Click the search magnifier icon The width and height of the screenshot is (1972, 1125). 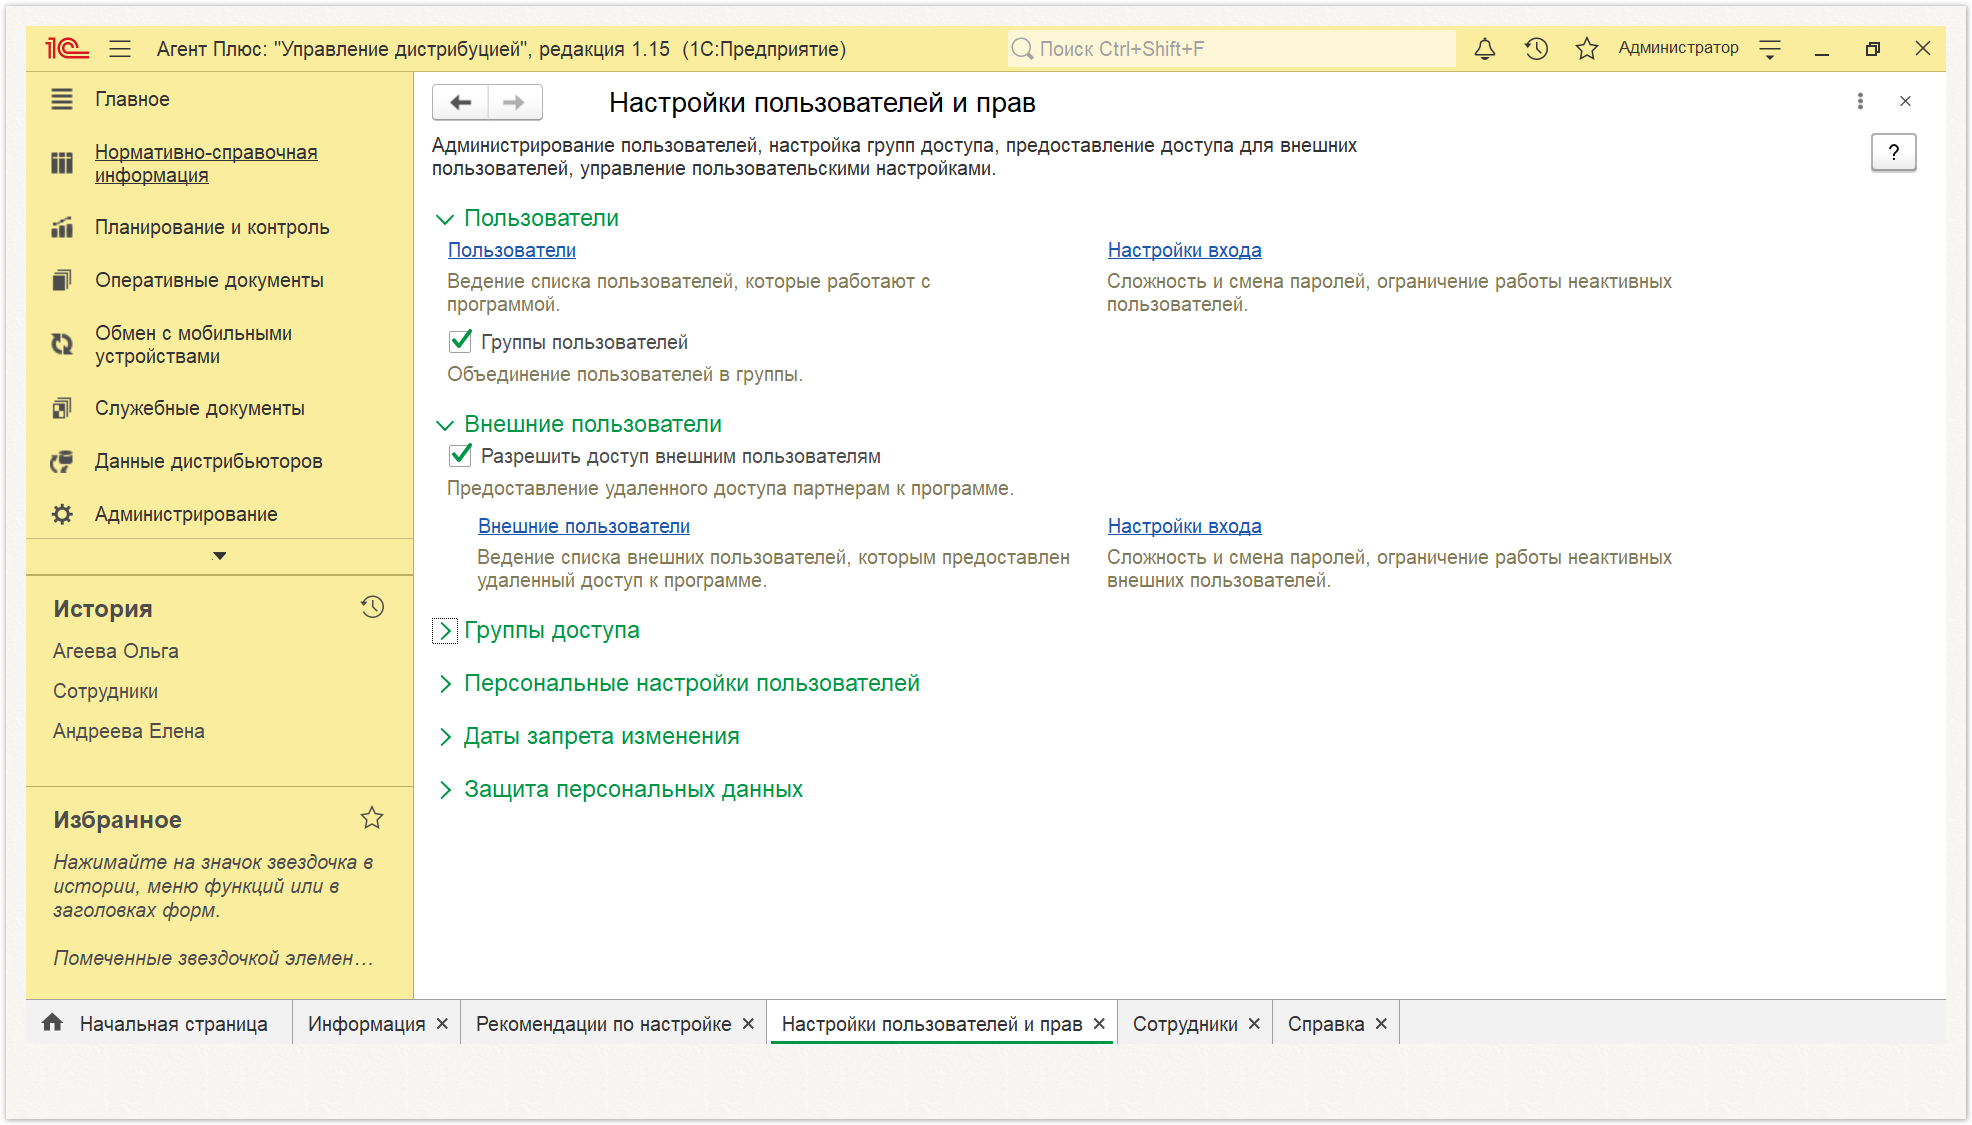(1022, 48)
